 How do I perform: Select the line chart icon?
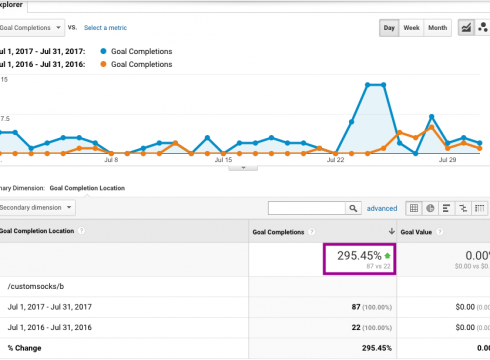pyautogui.click(x=466, y=28)
